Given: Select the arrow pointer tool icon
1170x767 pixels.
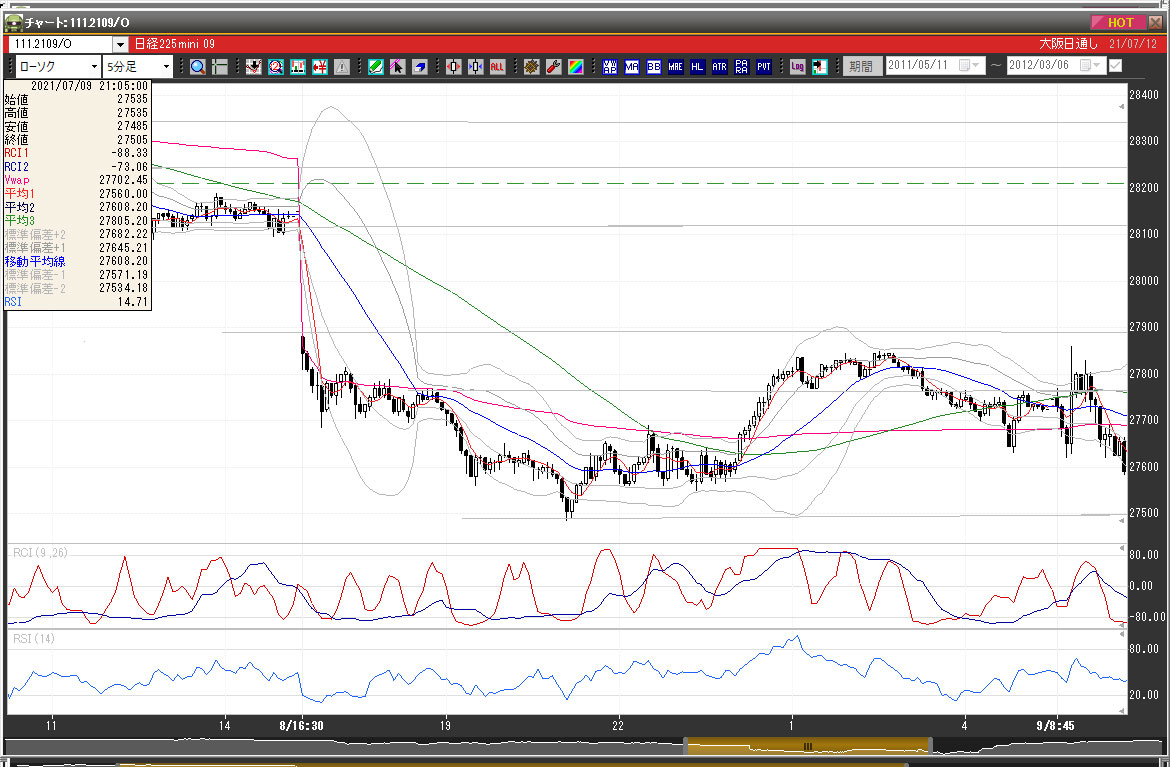Looking at the screenshot, I should [x=397, y=67].
